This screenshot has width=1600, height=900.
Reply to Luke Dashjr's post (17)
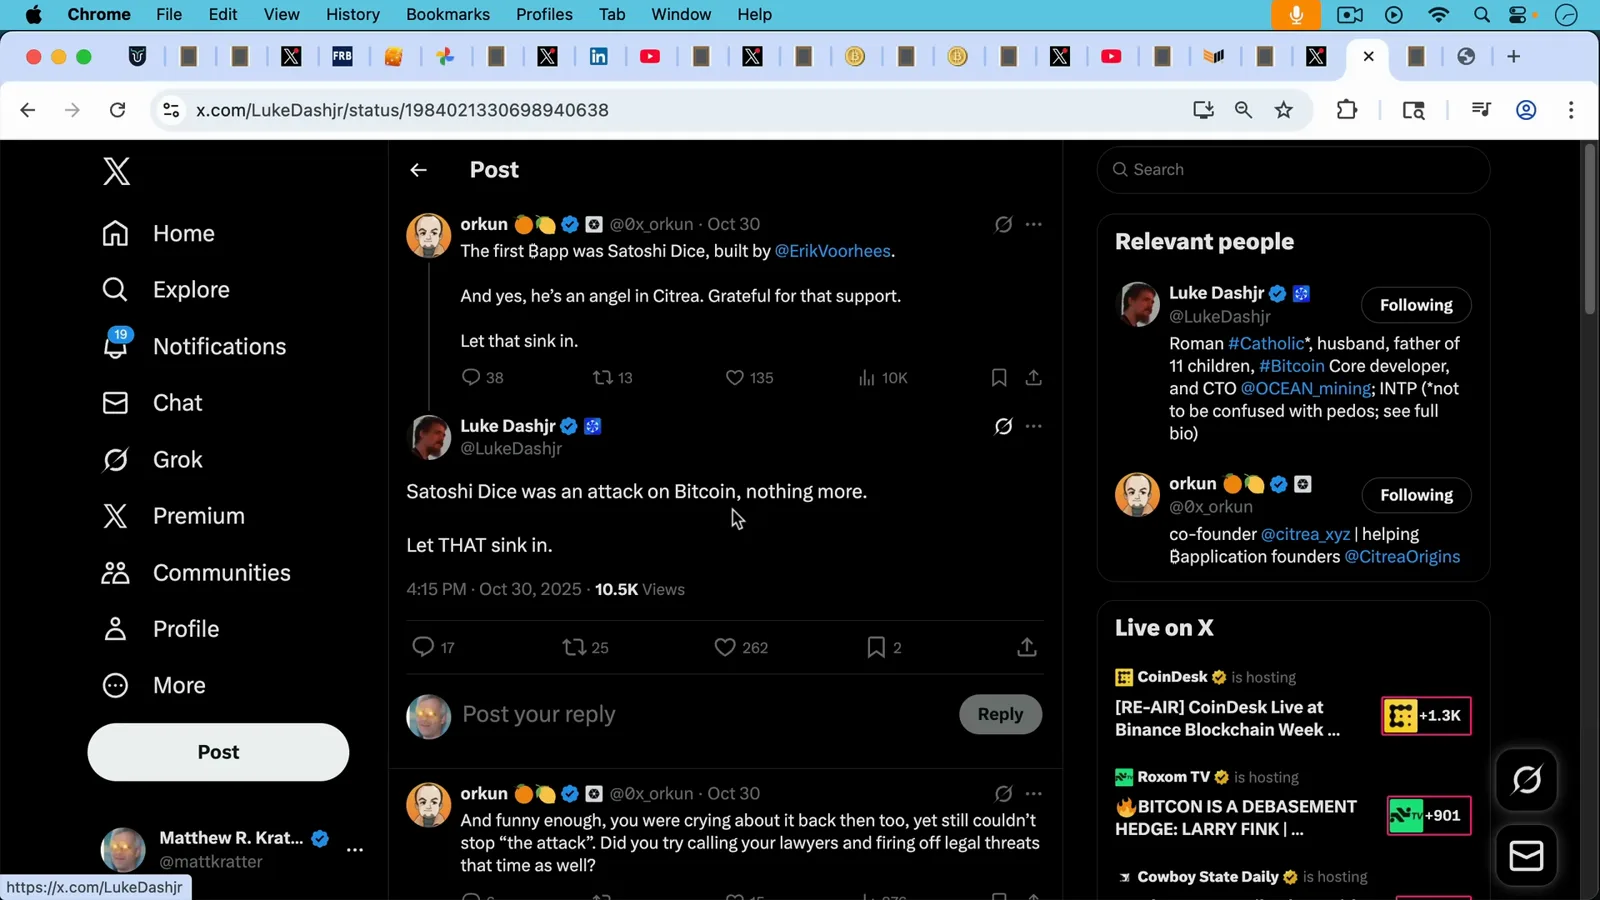pos(433,647)
